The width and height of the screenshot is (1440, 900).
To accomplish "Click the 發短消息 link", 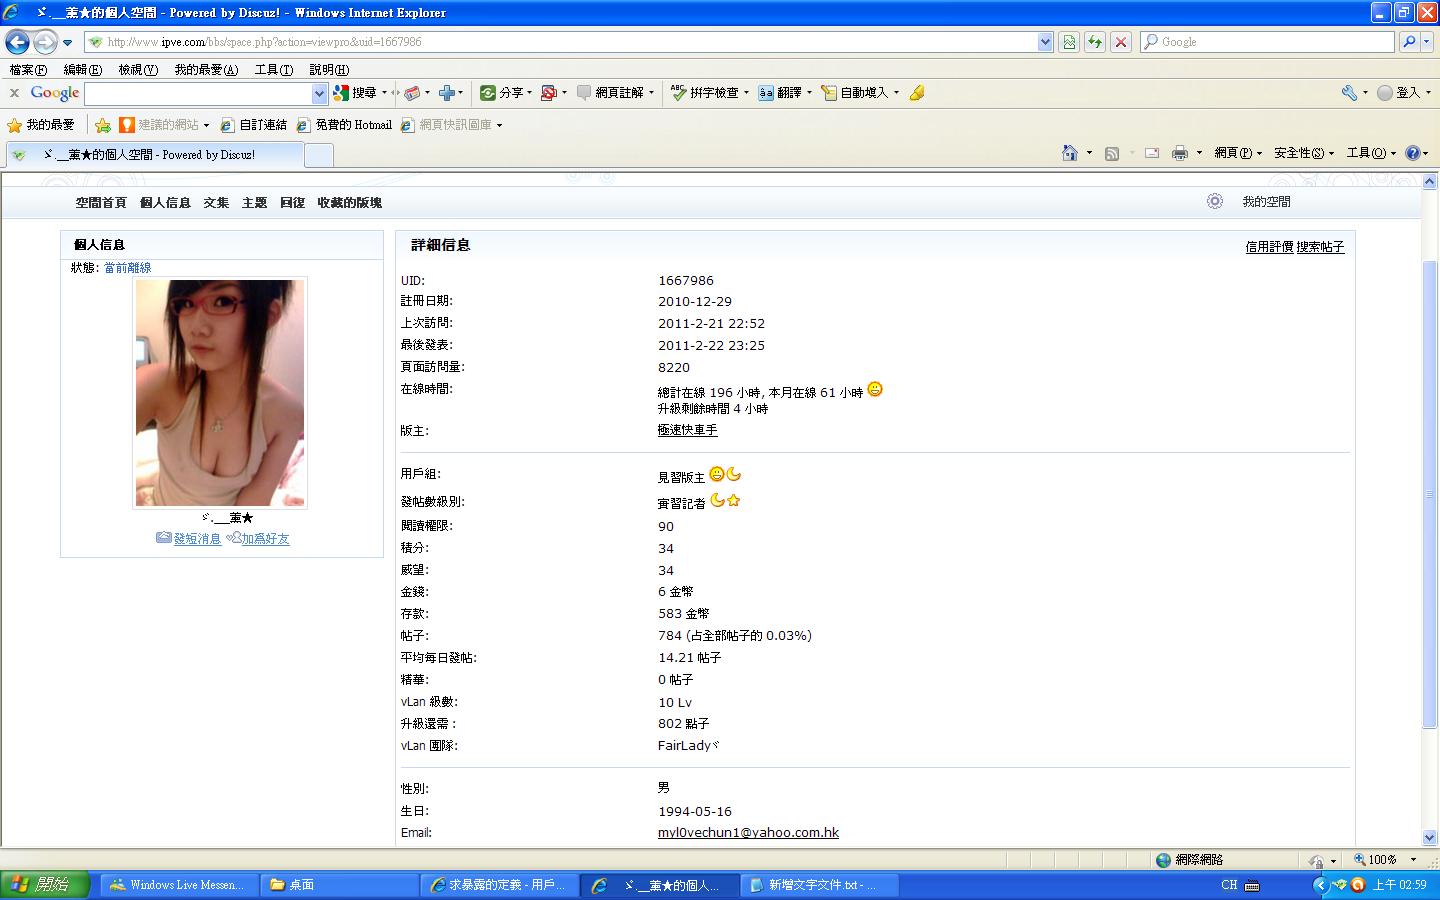I will pyautogui.click(x=196, y=539).
